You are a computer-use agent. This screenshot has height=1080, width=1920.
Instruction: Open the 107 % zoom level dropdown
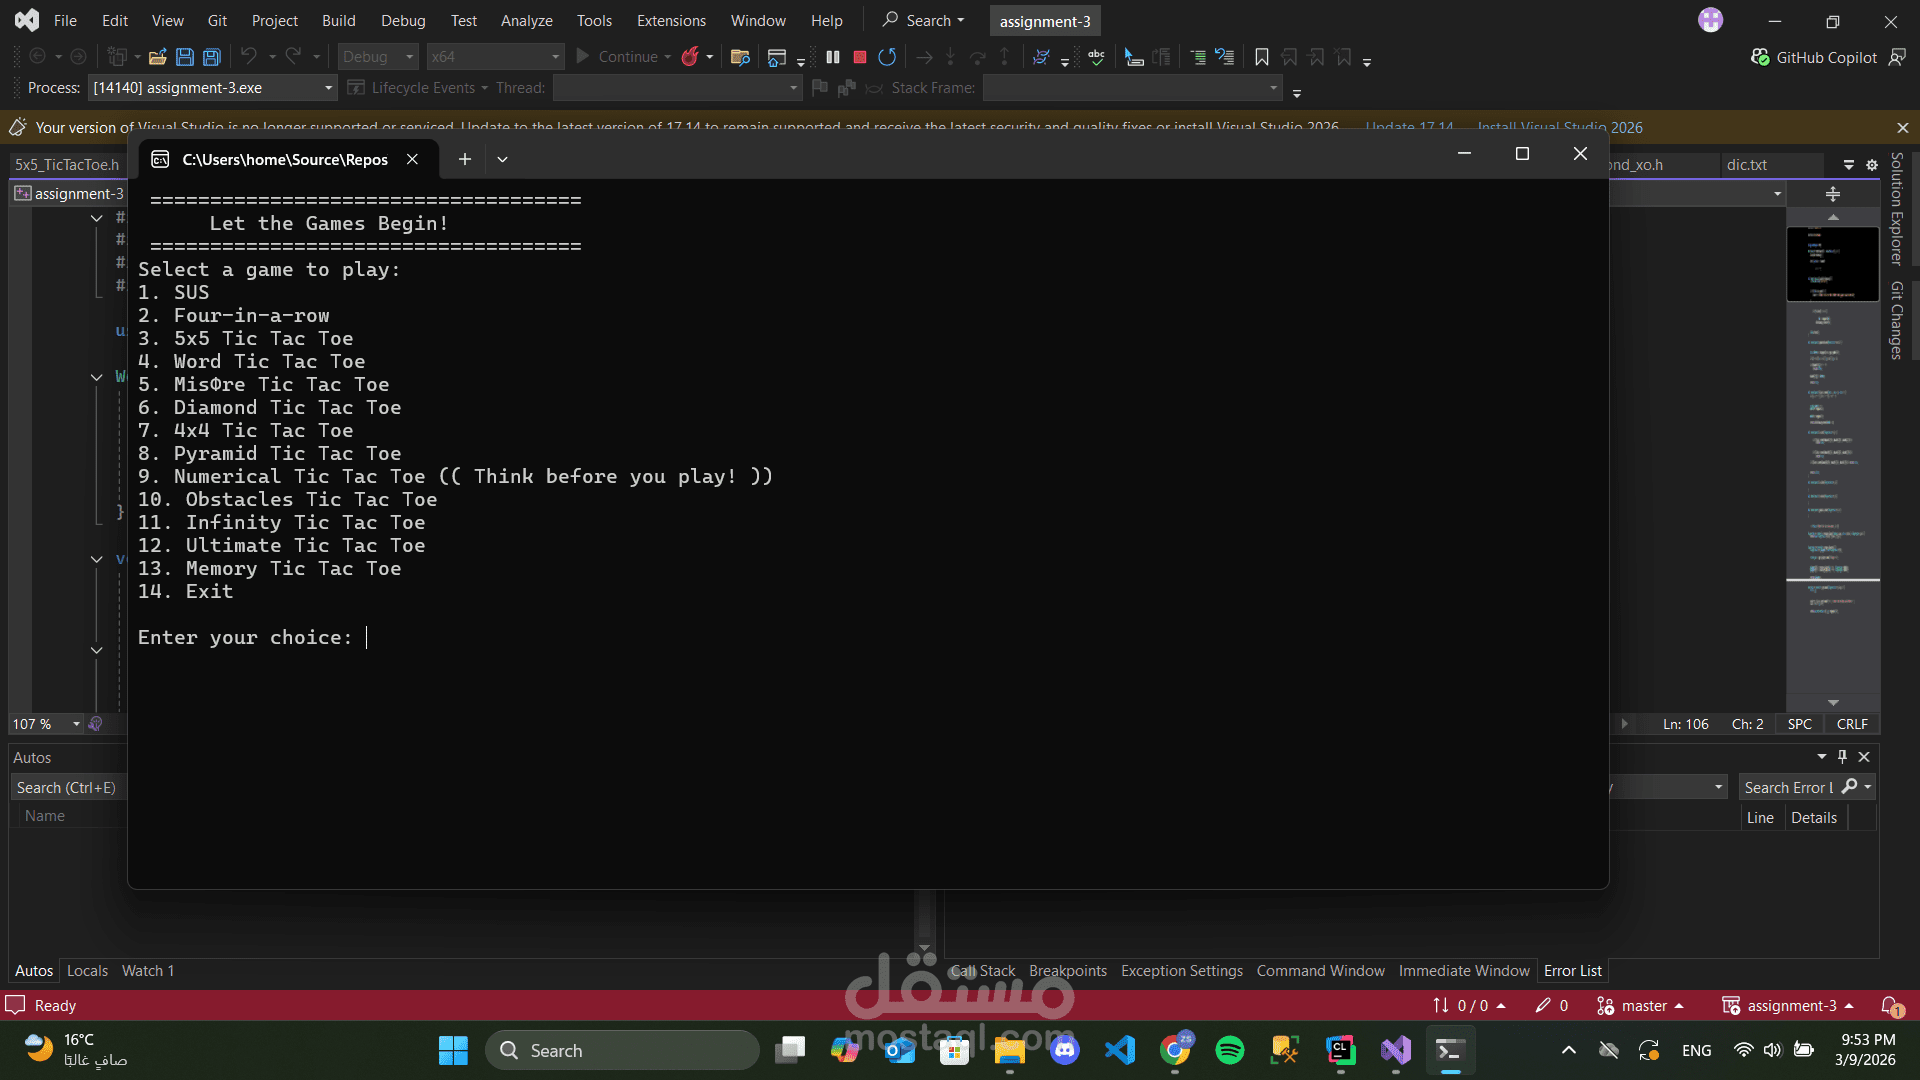(76, 724)
